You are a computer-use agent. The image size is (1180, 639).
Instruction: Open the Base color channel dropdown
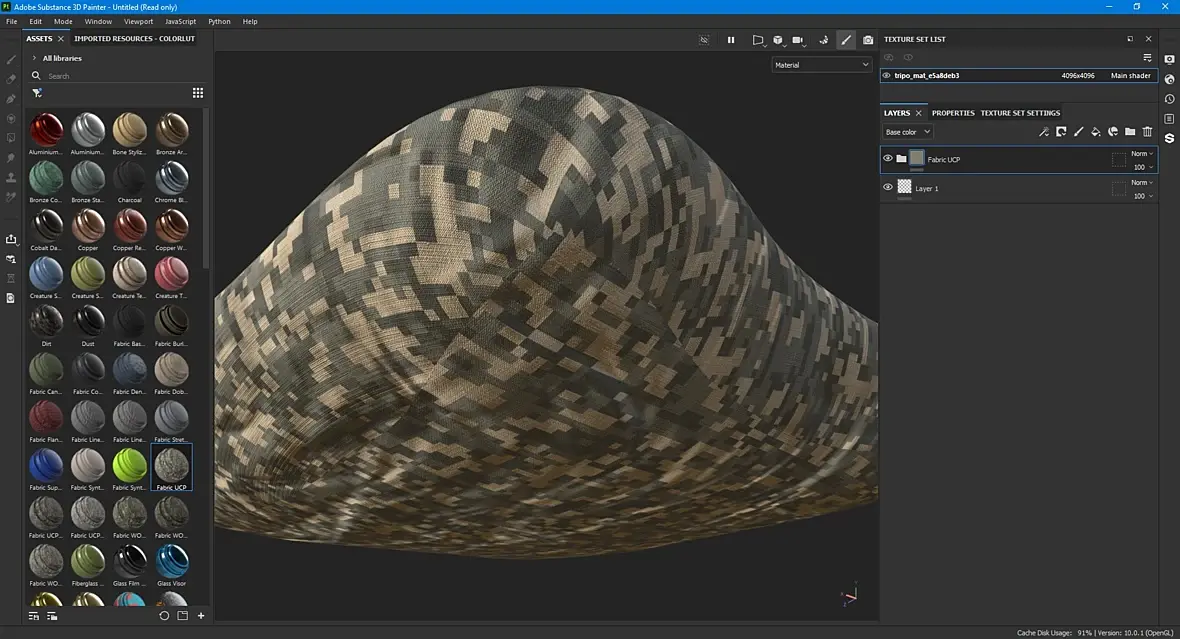(907, 132)
